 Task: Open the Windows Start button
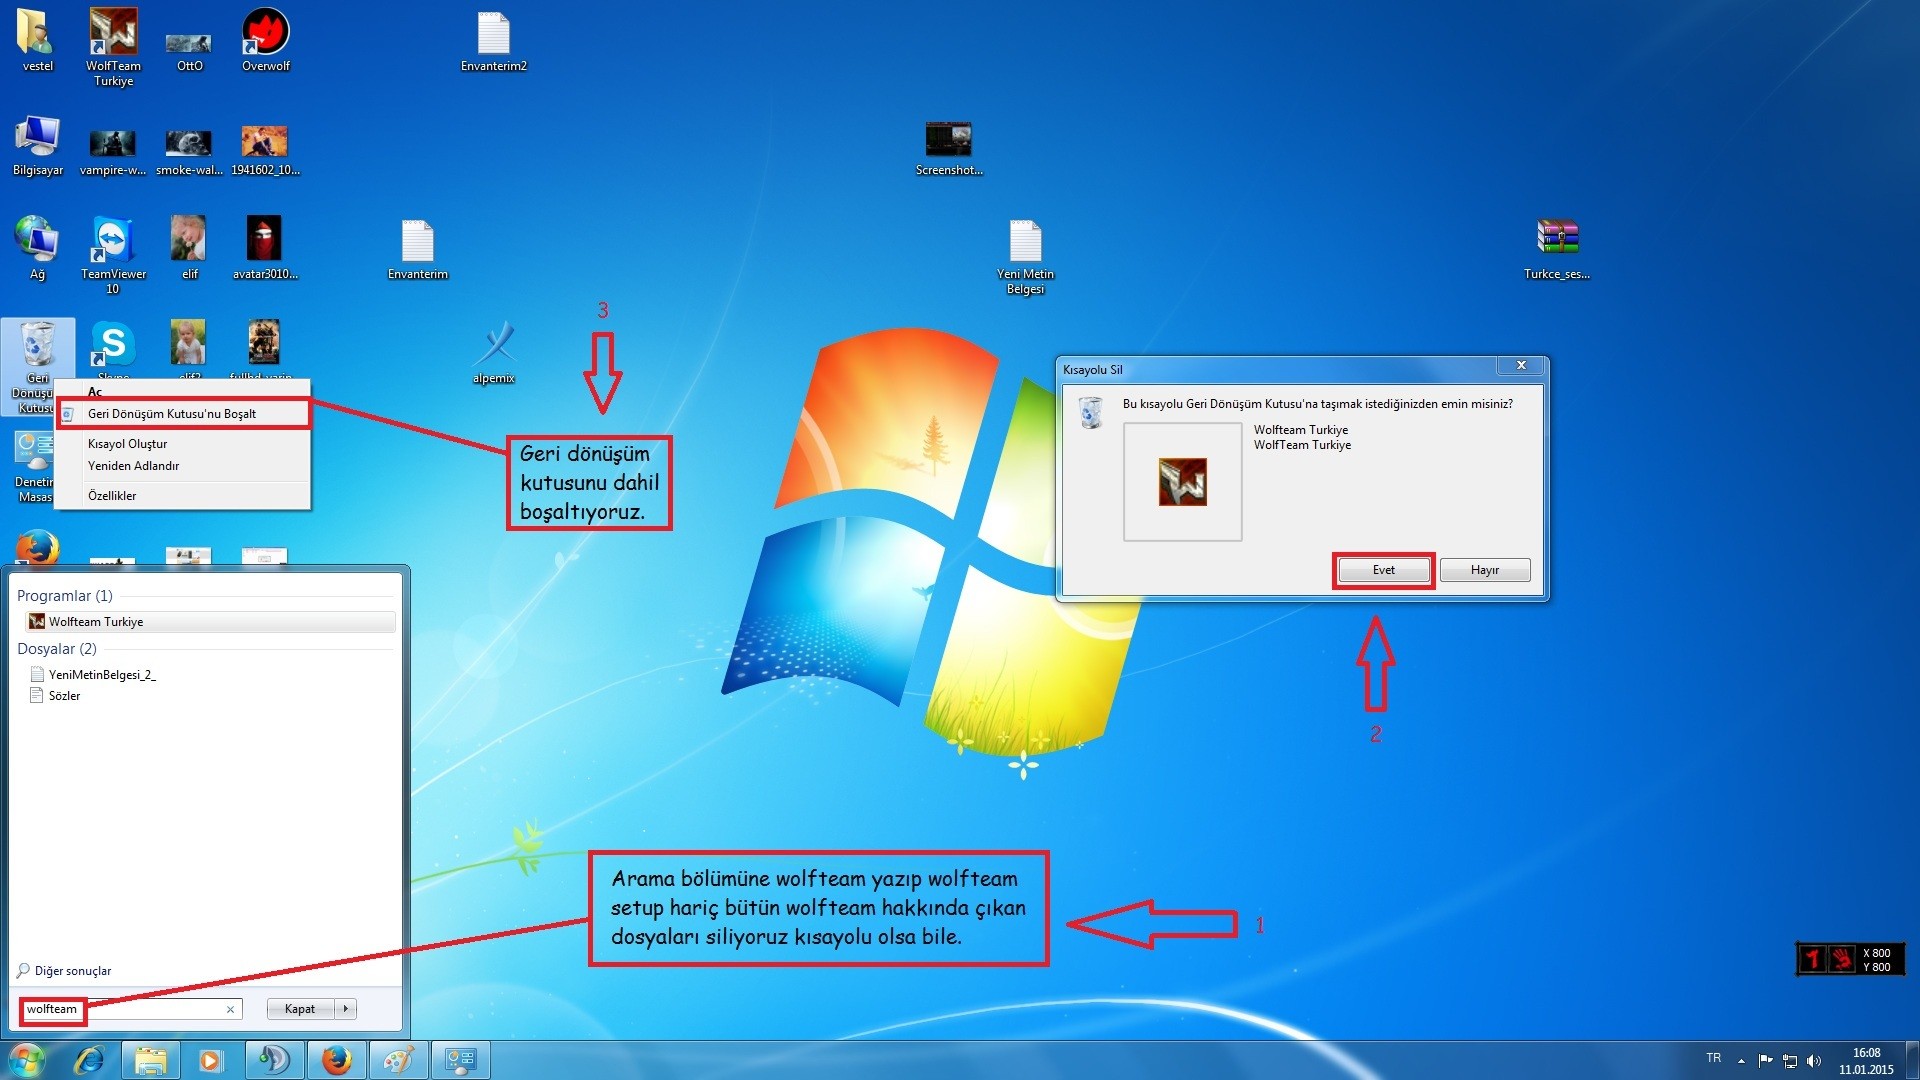26,1060
